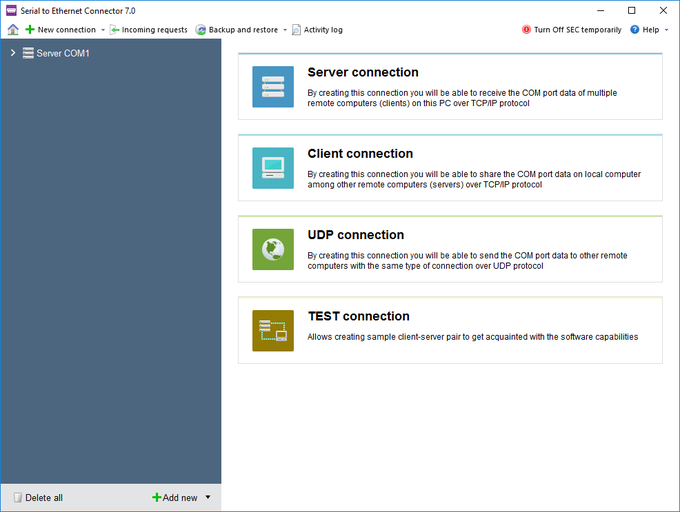Click the teal Client connection computer icon
Screen dimensions: 680x512
coord(273,168)
